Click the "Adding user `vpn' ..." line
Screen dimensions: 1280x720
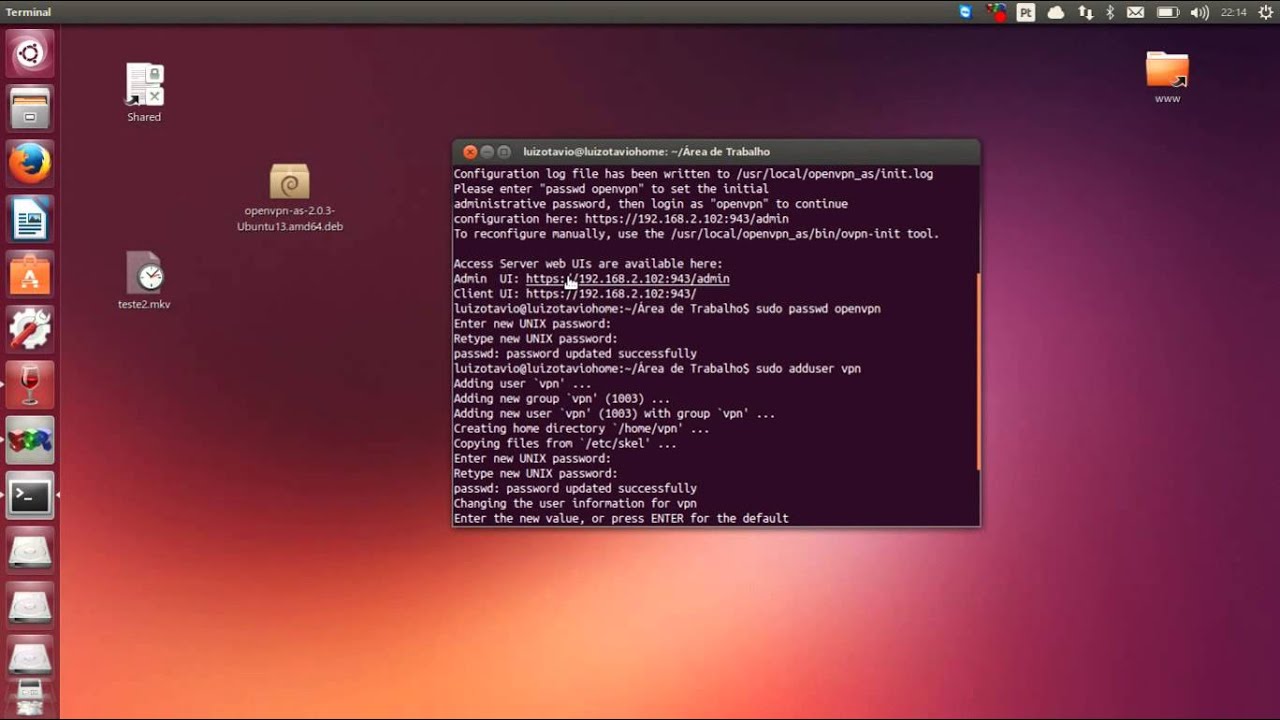pyautogui.click(x=522, y=384)
